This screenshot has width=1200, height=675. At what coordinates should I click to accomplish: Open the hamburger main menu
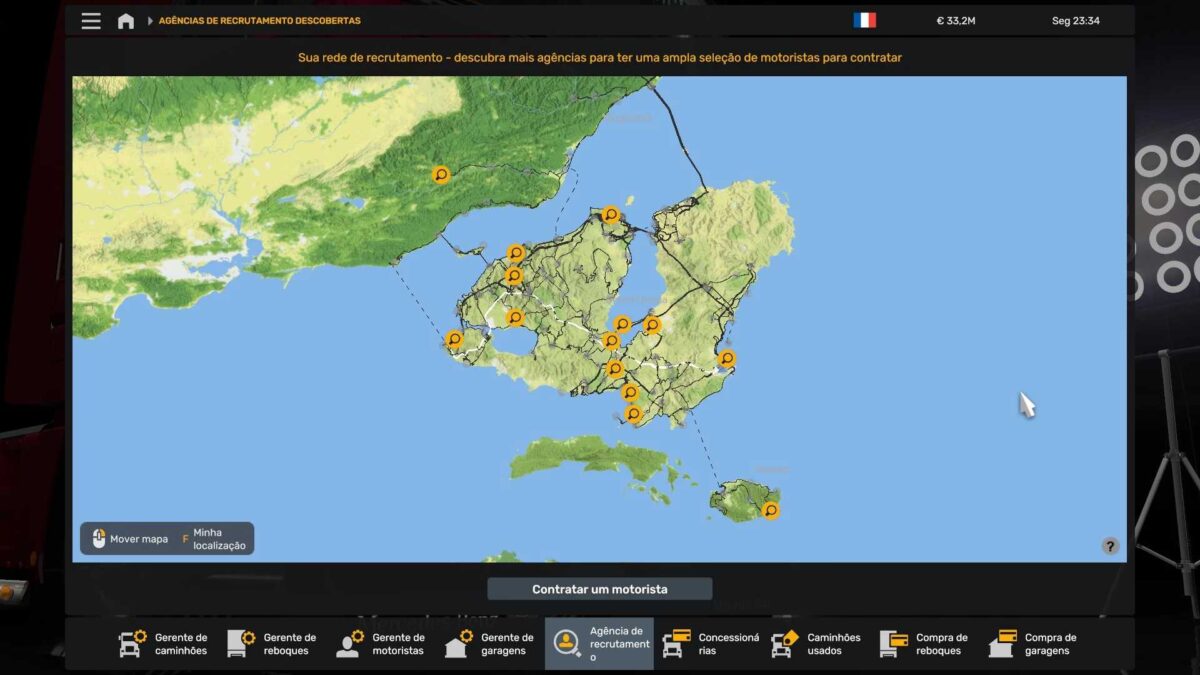91,21
